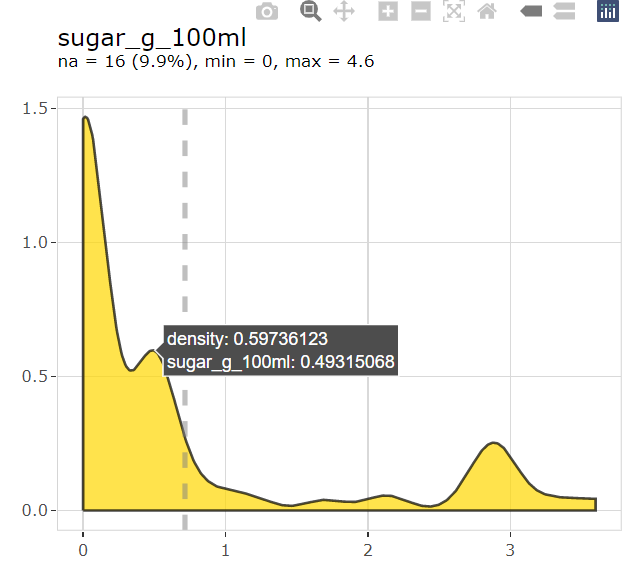
Task: Open the Plotly logo link
Action: 607,12
